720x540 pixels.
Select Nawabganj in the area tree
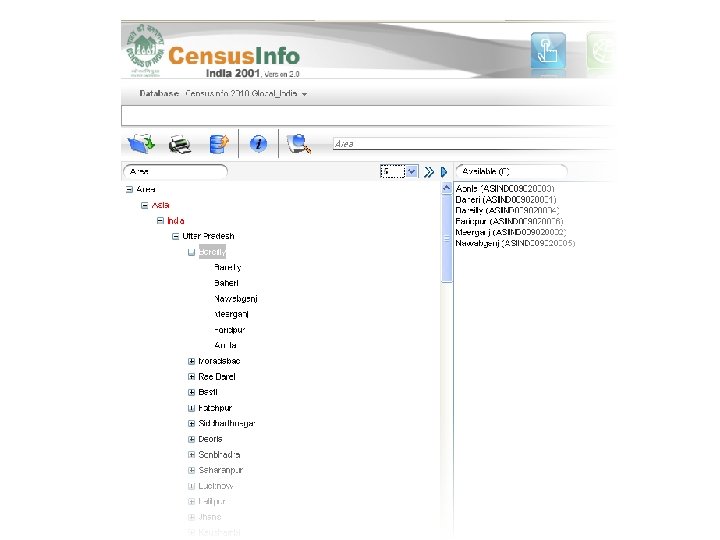236,299
